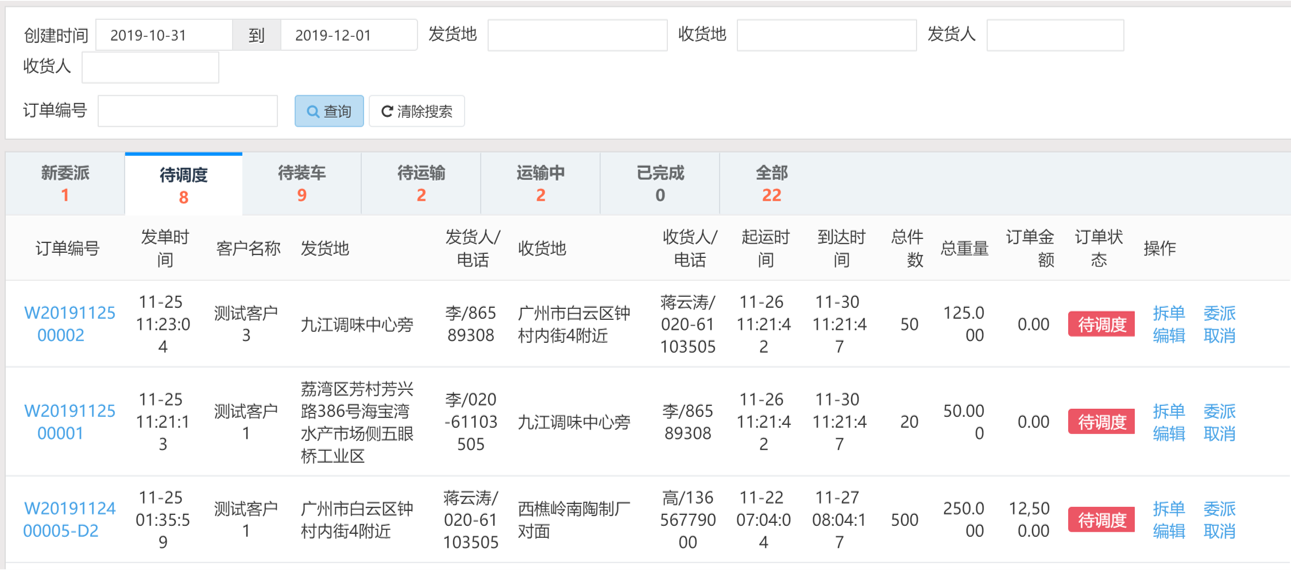
Task: Click 拆单 for order W2019112500002
Action: [1168, 313]
